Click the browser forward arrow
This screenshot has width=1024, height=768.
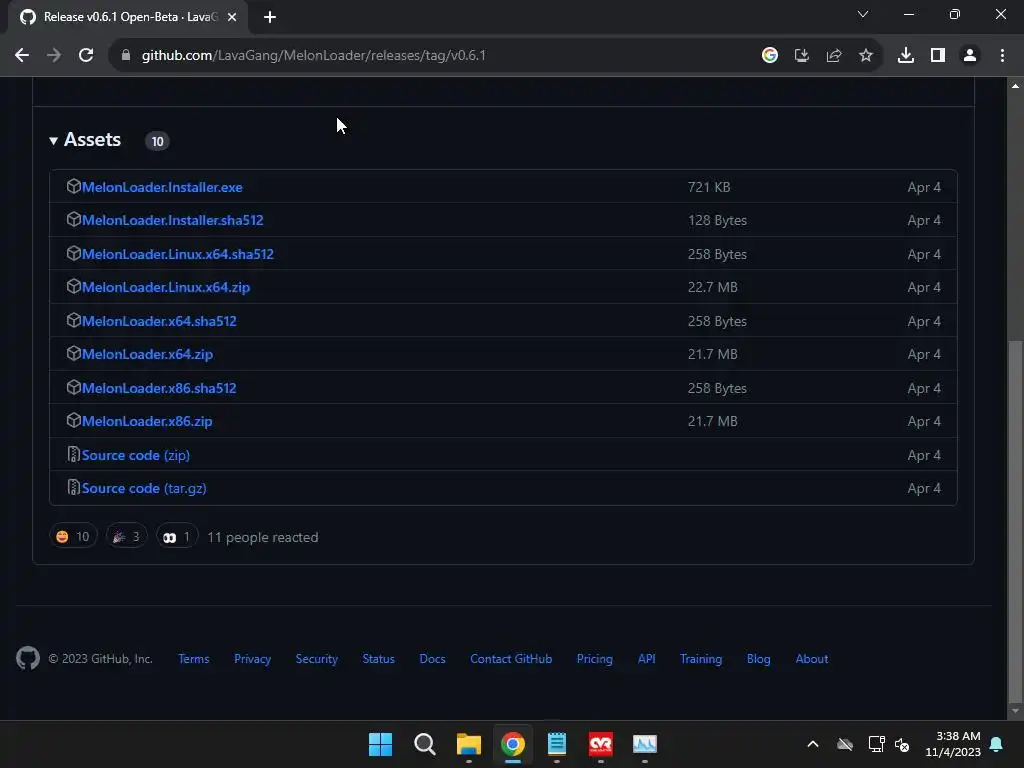click(x=54, y=55)
